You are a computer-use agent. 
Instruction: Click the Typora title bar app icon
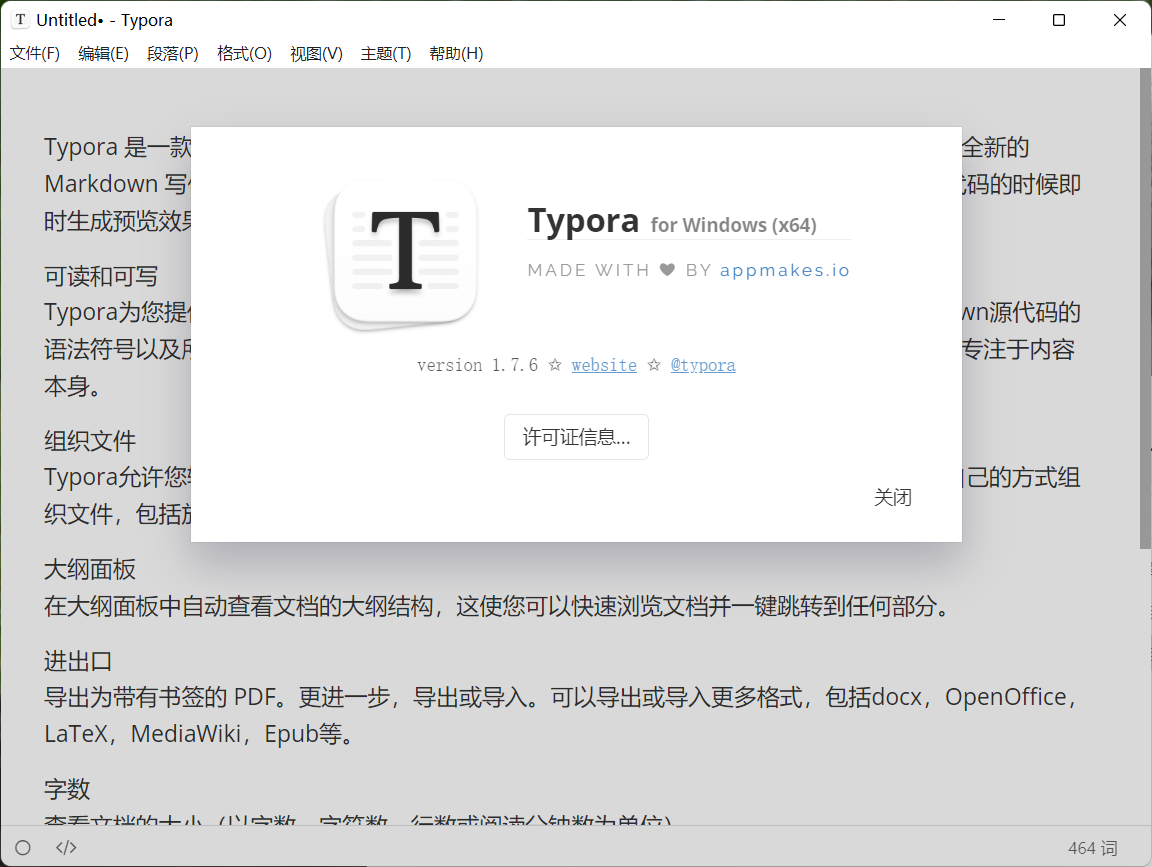[x=21, y=20]
